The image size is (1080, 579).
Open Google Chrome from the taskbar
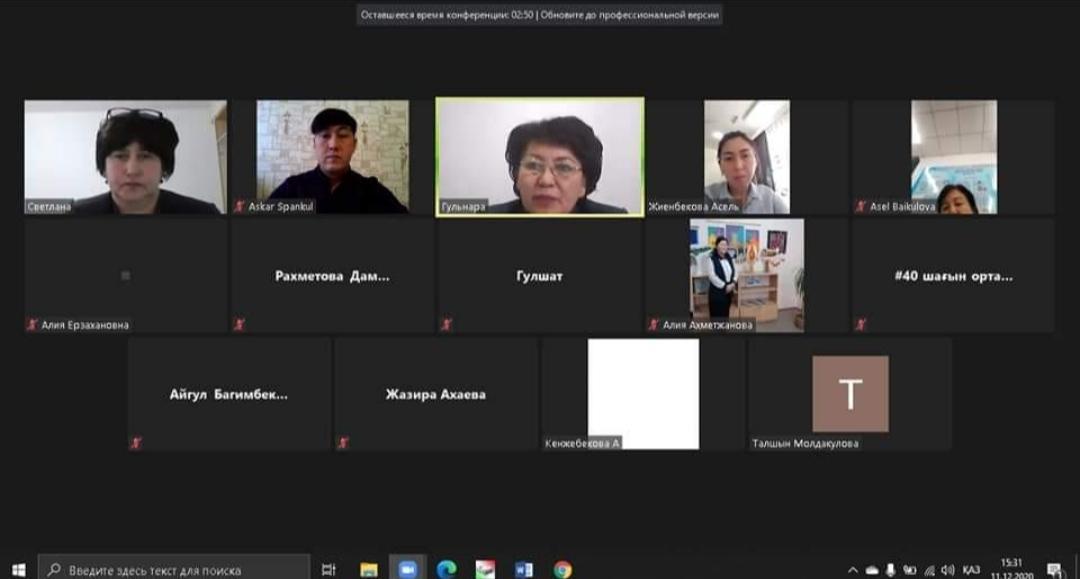pos(562,570)
